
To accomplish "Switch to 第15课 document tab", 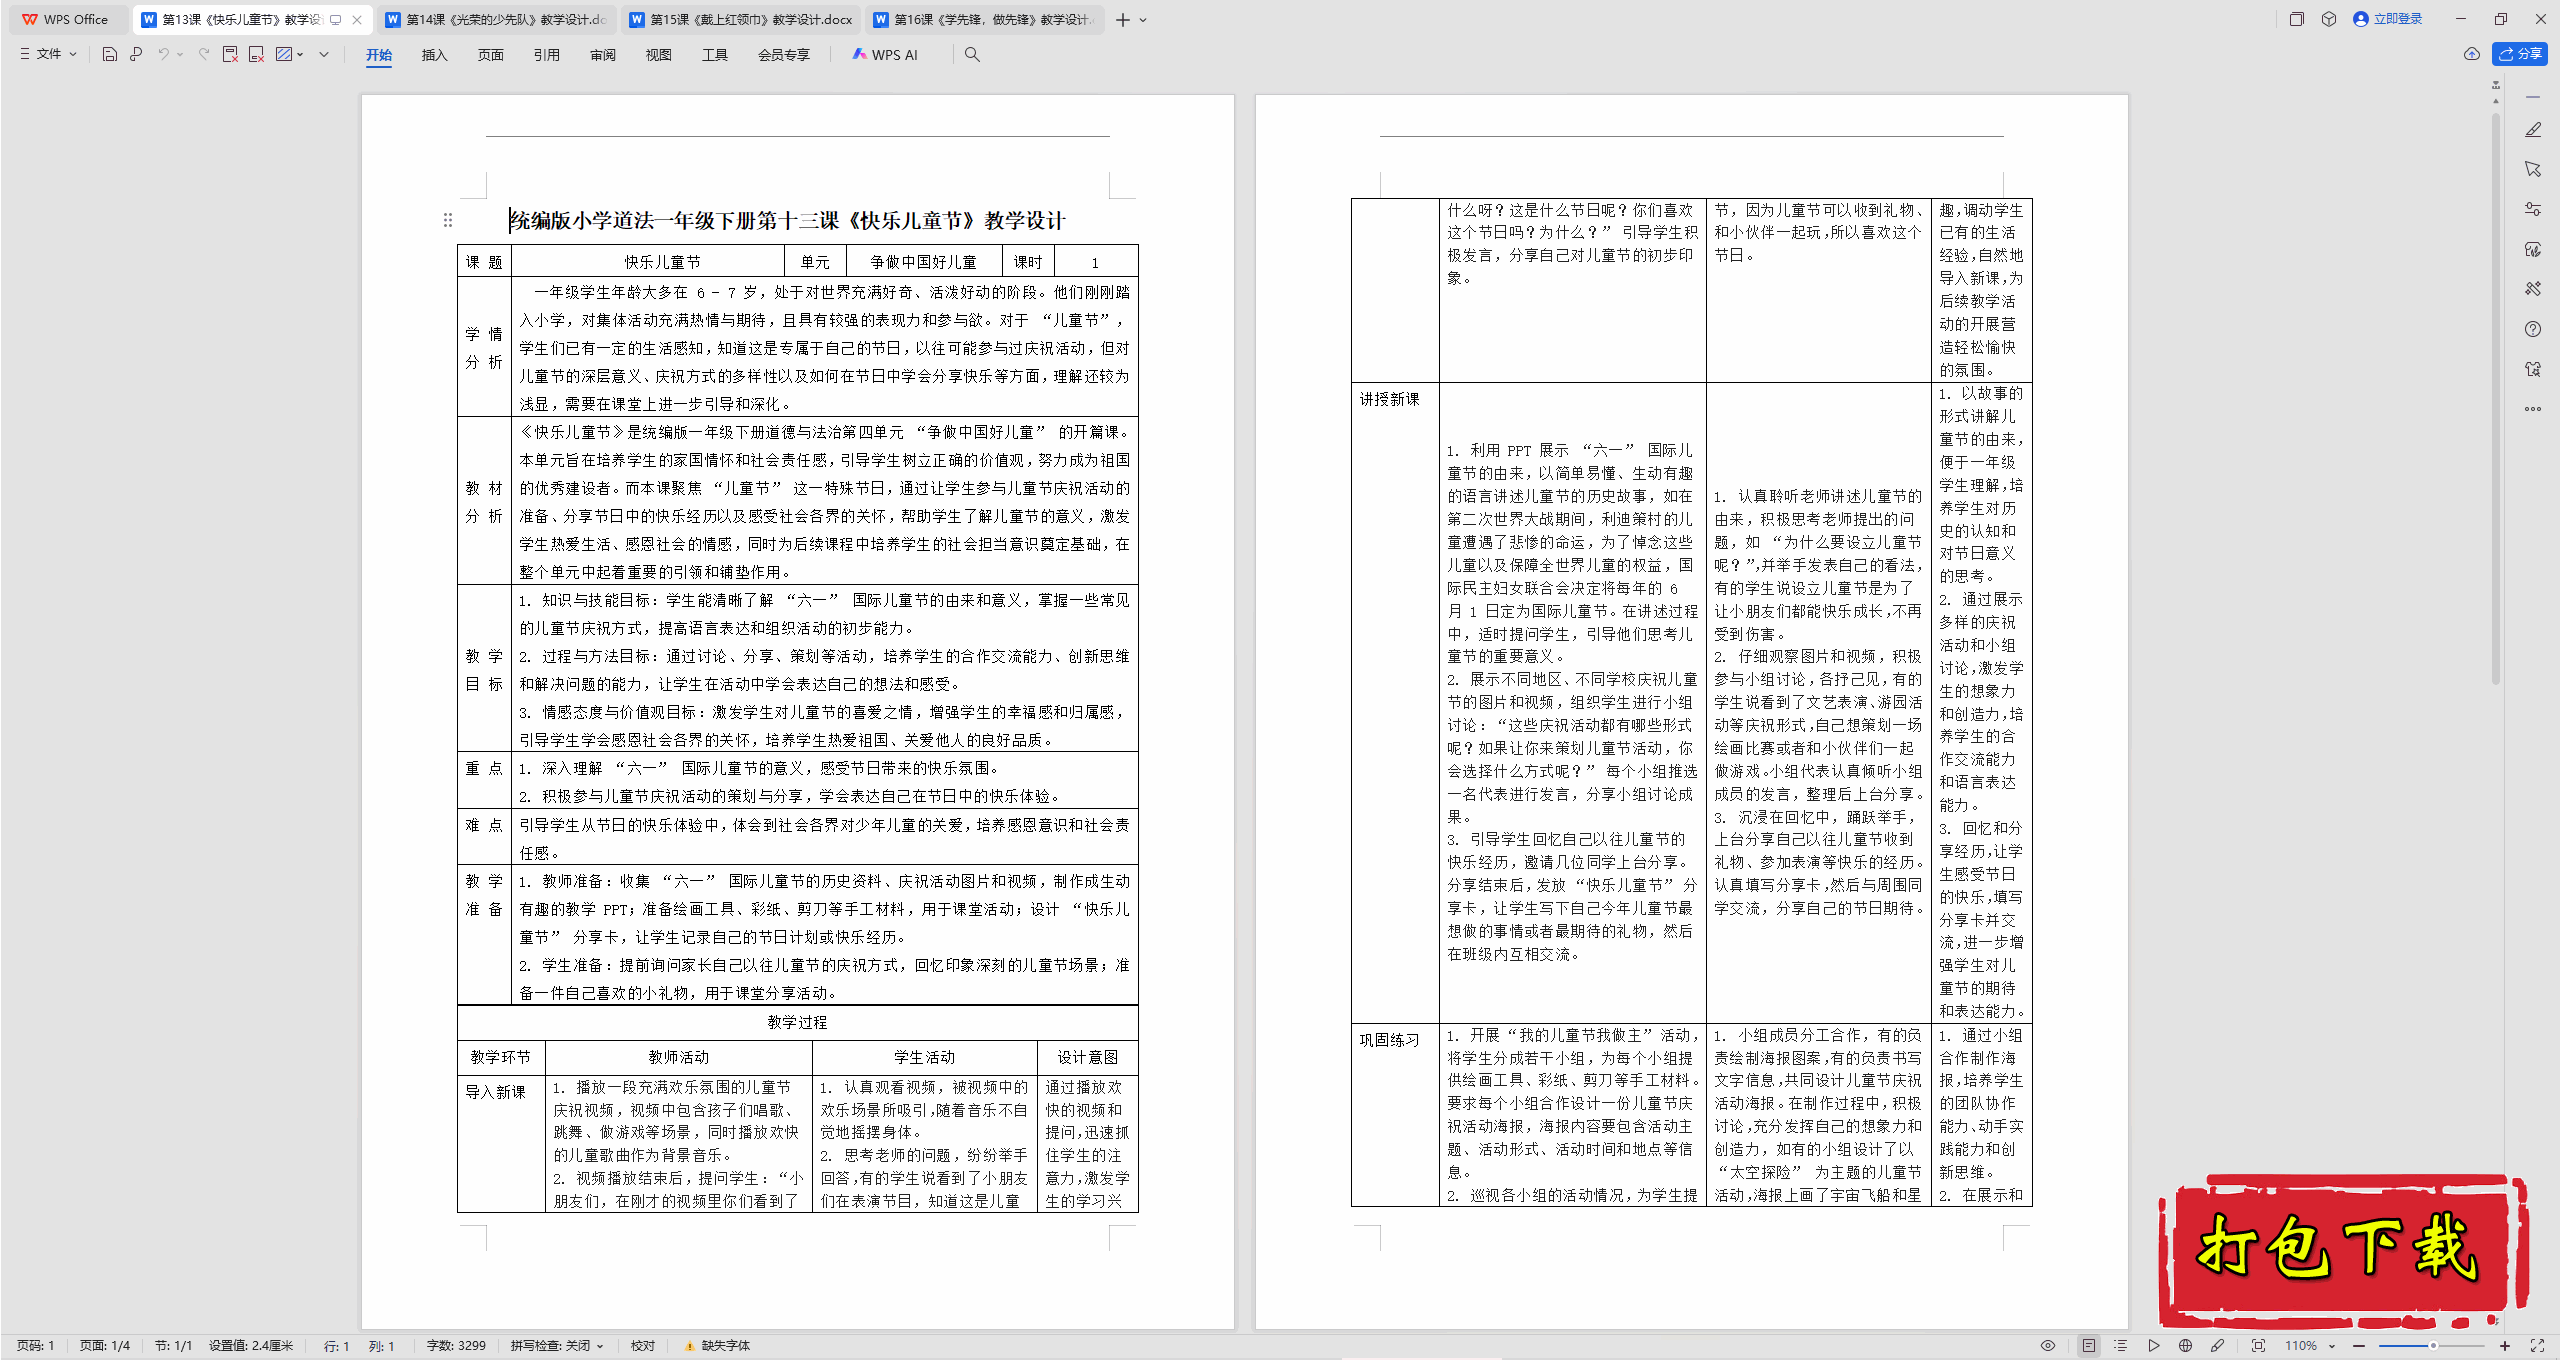I will pos(740,20).
